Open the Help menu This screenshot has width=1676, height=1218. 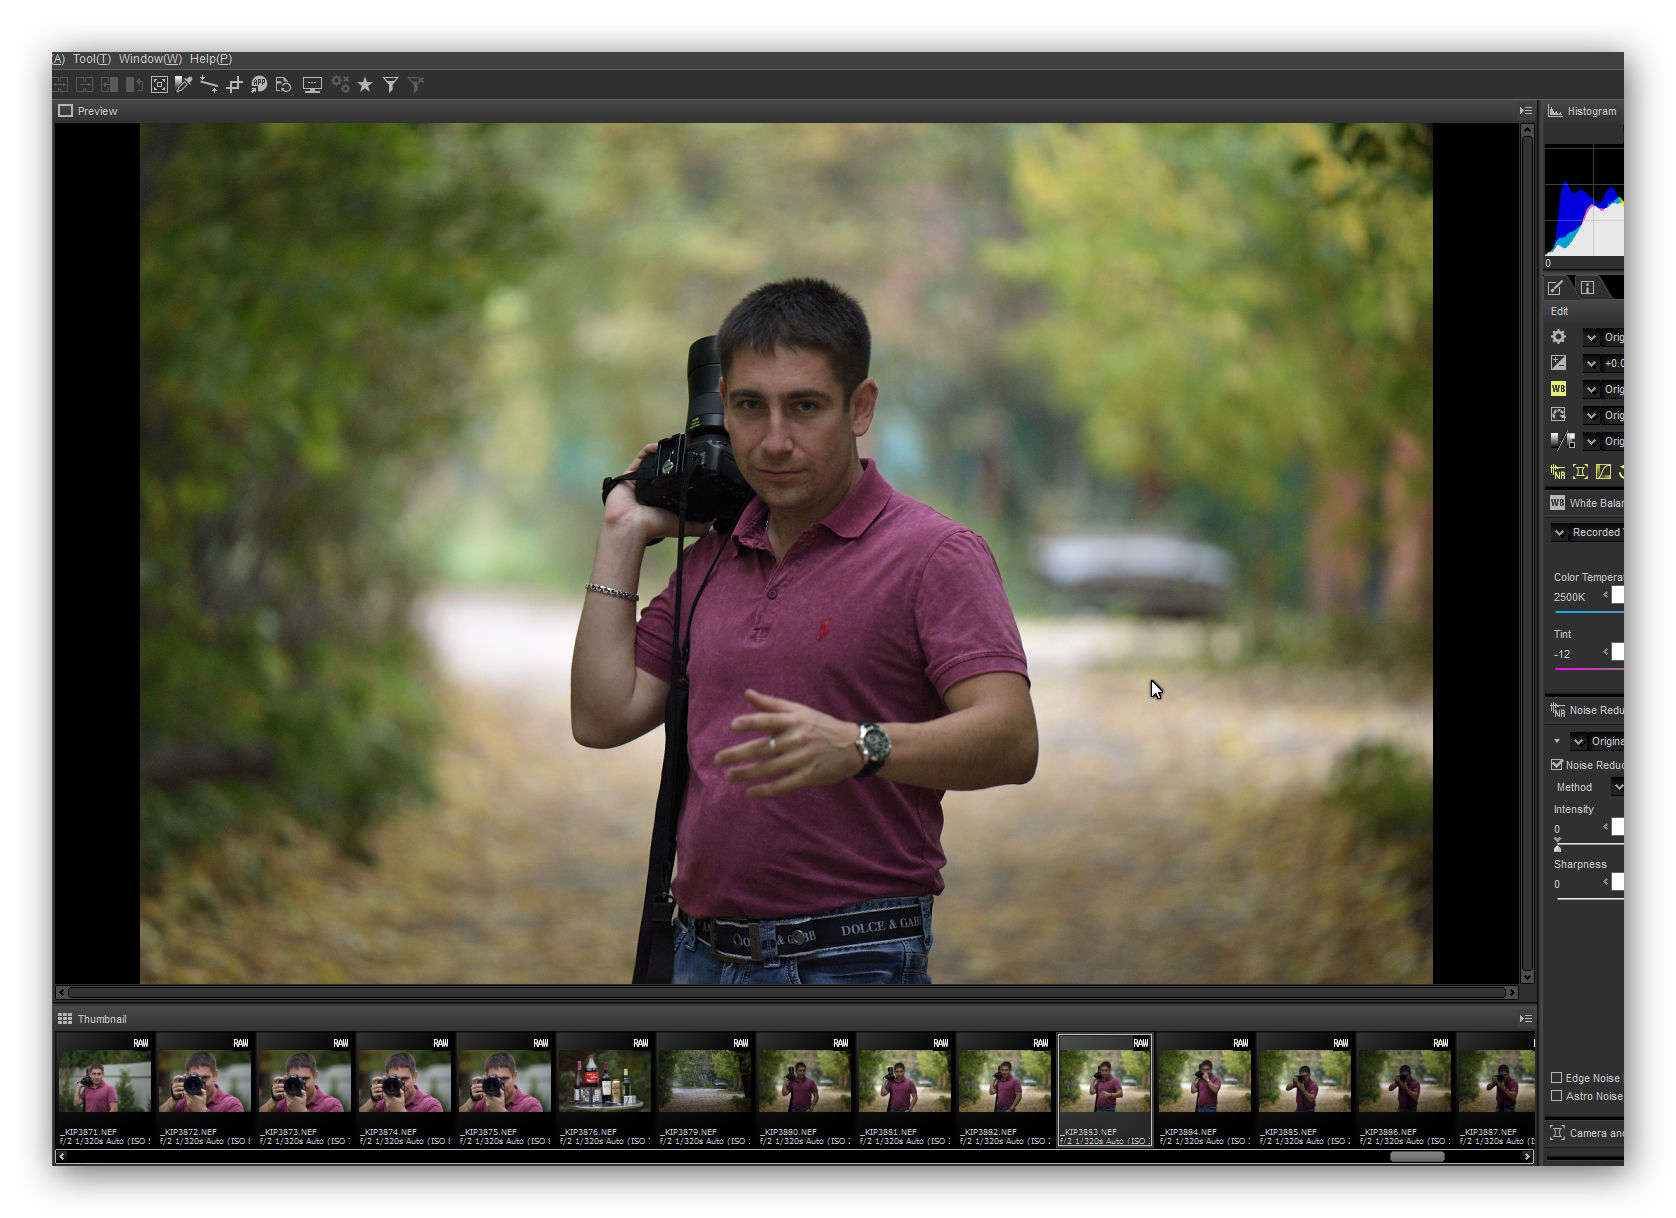(210, 59)
